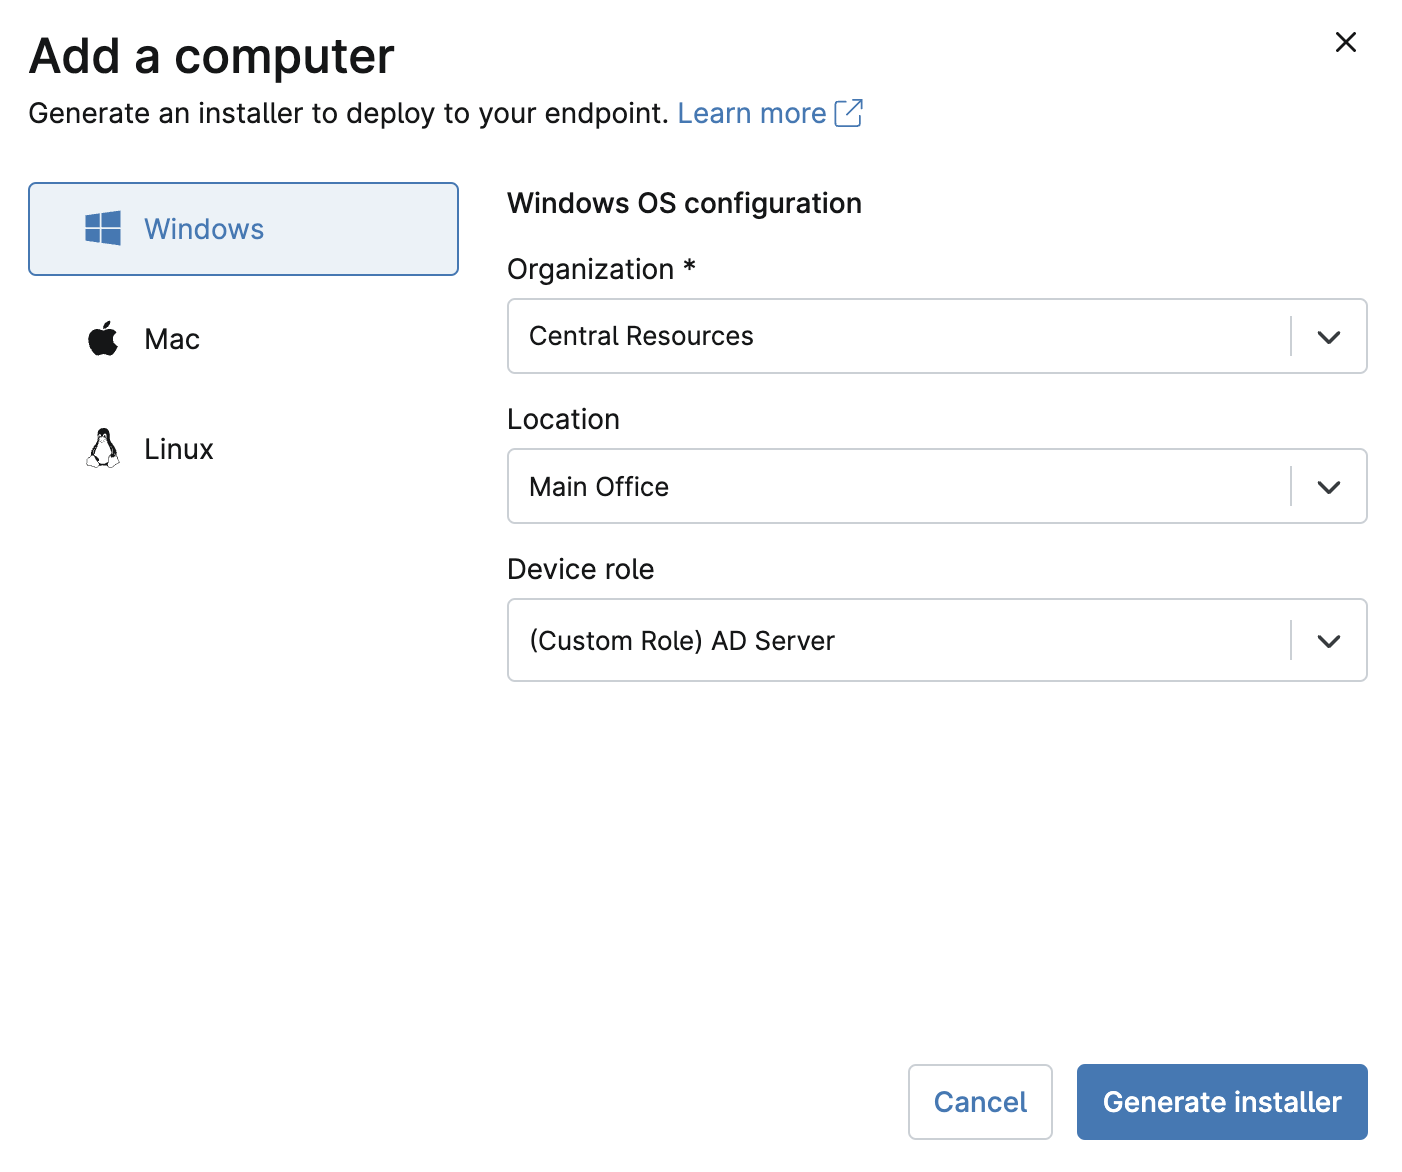1402x1172 pixels.
Task: Expand the Organization dropdown chevron
Action: pos(1328,337)
